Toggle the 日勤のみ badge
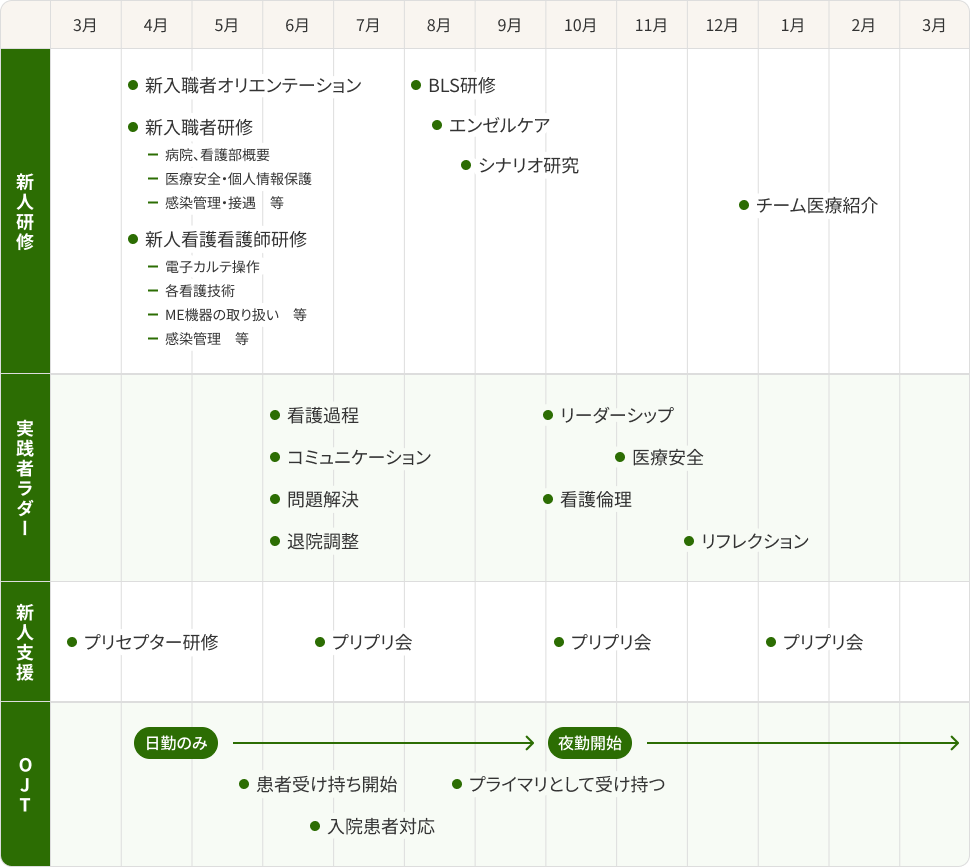This screenshot has height=867, width=970. click(174, 743)
